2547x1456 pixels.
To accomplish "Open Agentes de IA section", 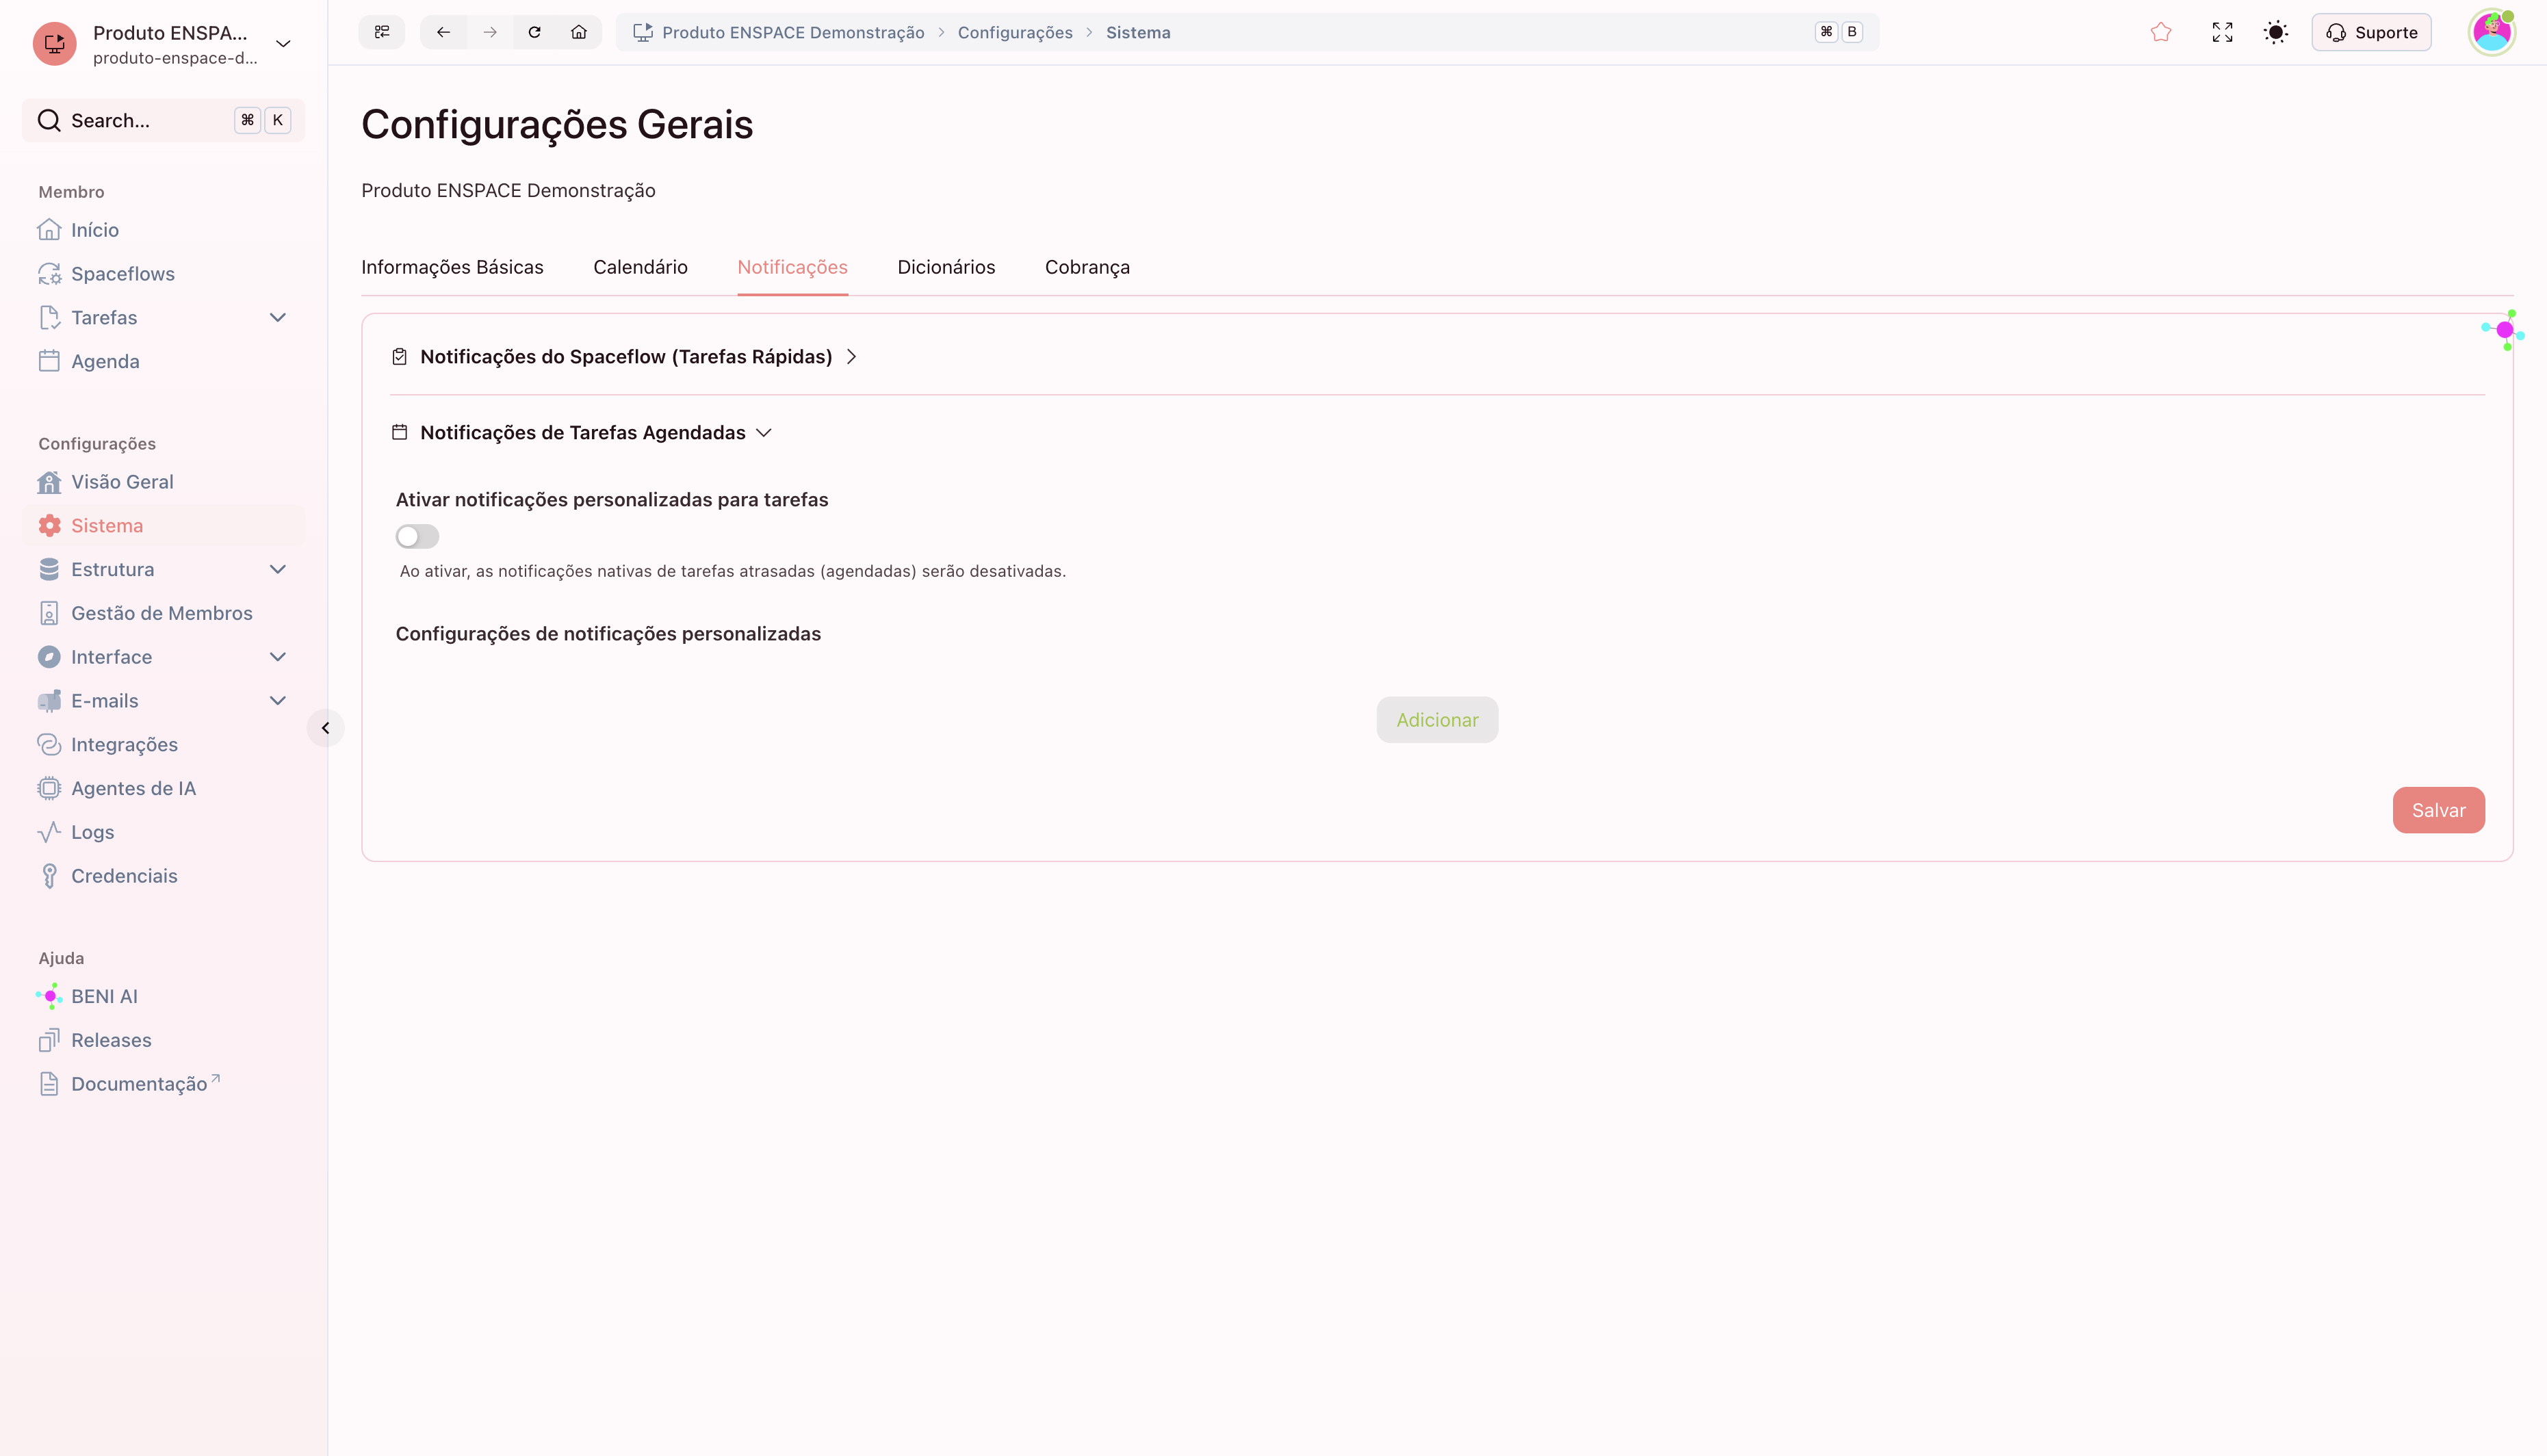I will coord(164,788).
